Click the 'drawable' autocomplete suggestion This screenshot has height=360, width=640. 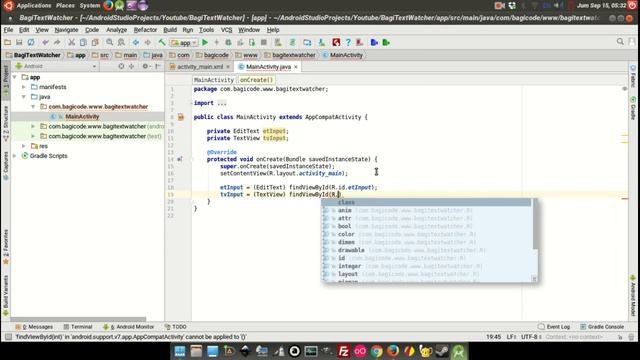coord(428,250)
